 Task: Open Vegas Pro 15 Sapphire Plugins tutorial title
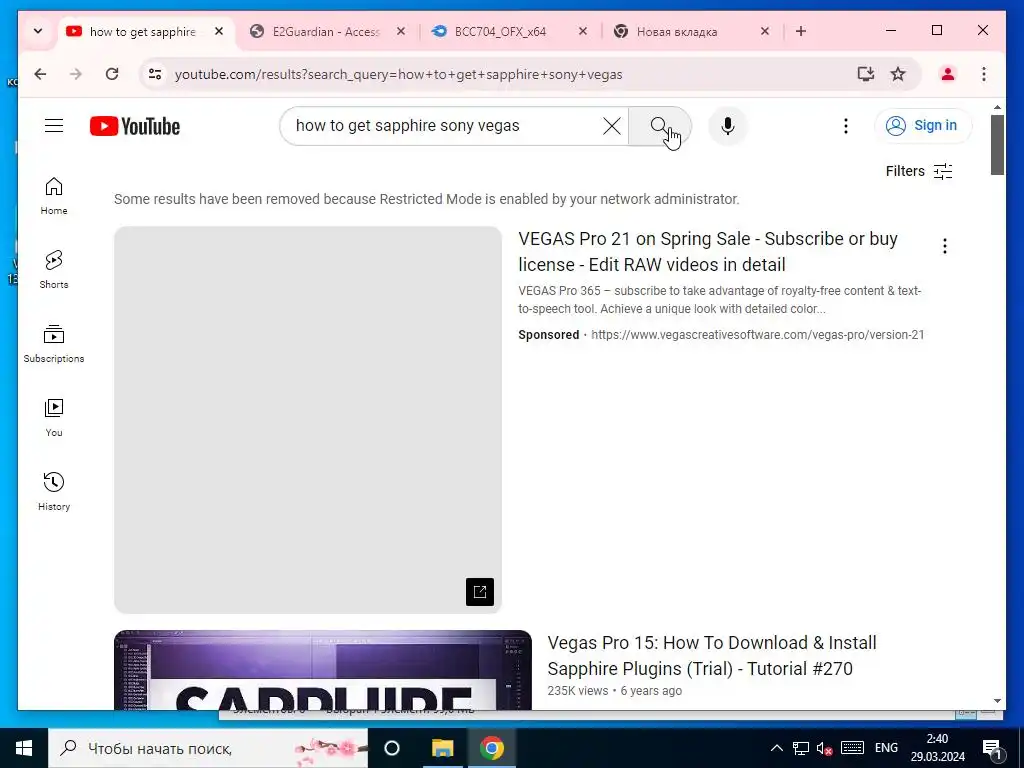(x=712, y=656)
